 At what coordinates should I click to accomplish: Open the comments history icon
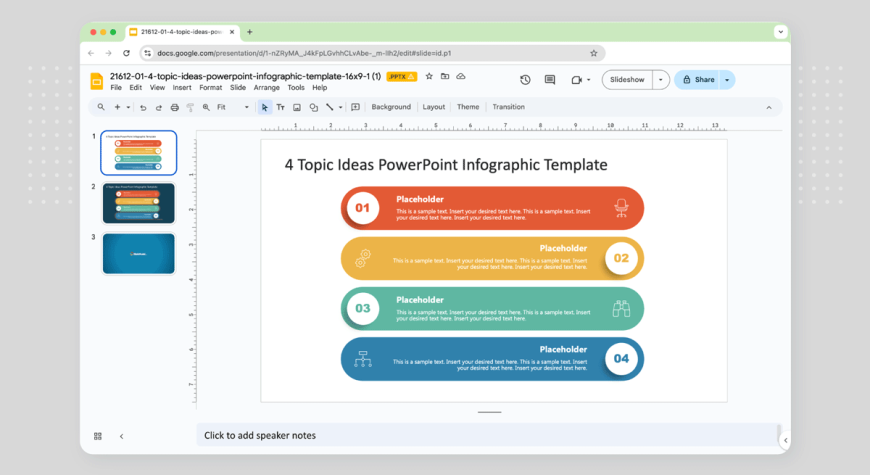click(x=550, y=80)
